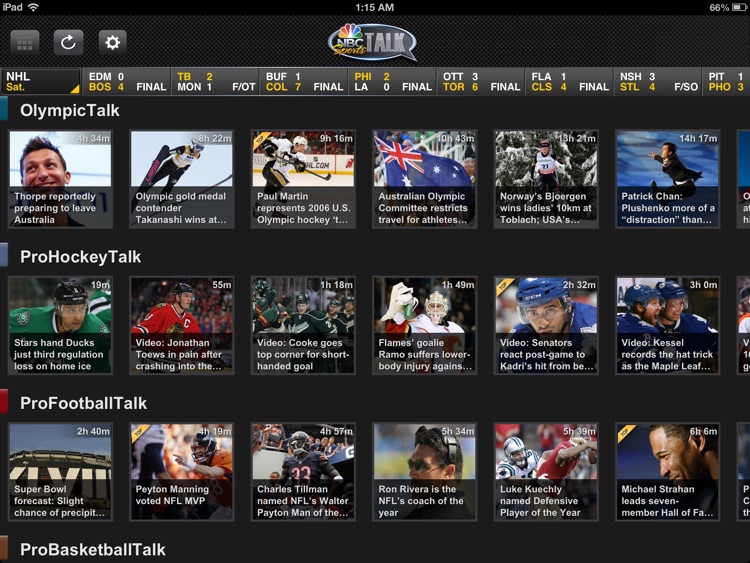Image resolution: width=750 pixels, height=563 pixels.
Task: Tap the refresh icon
Action: coord(68,43)
